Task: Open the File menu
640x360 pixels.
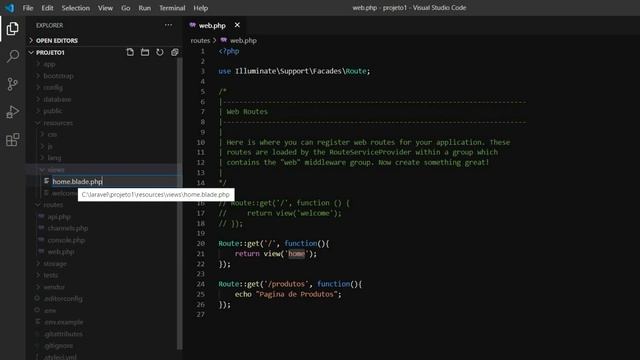Action: pyautogui.click(x=28, y=8)
